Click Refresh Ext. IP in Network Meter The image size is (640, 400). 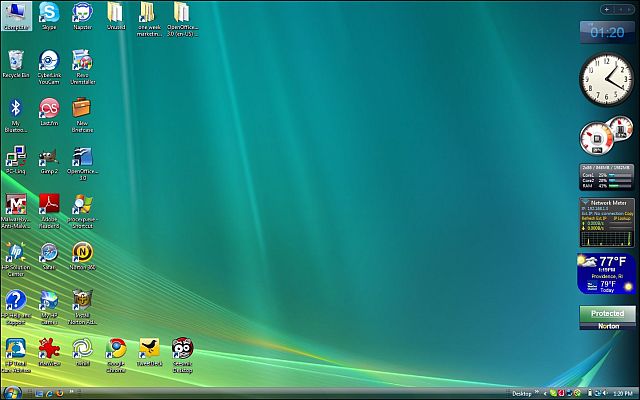pos(593,218)
